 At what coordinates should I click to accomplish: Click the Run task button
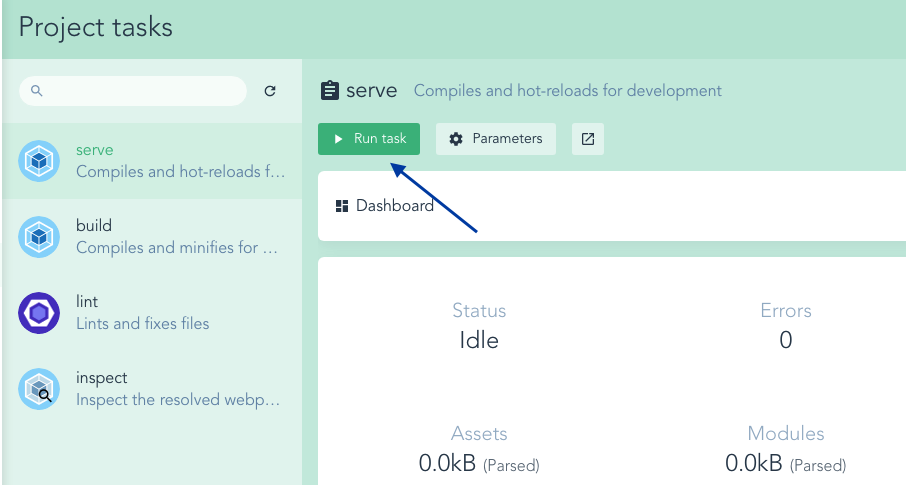pyautogui.click(x=369, y=139)
